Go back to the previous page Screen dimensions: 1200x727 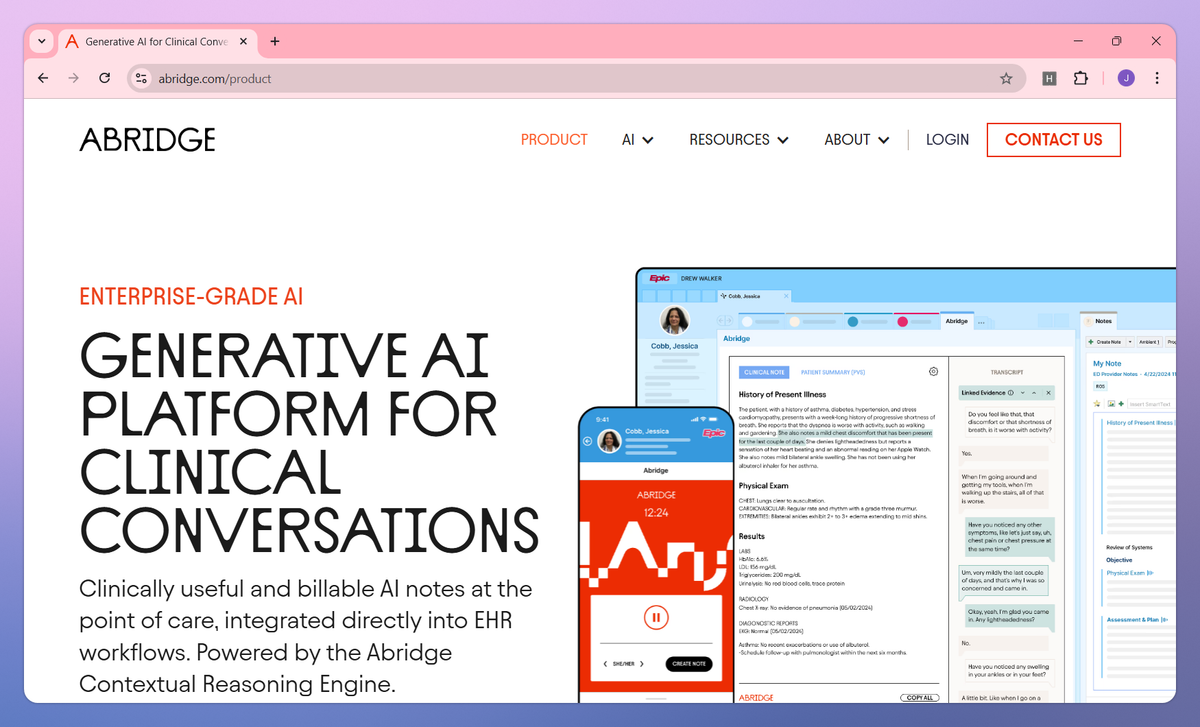pos(42,78)
